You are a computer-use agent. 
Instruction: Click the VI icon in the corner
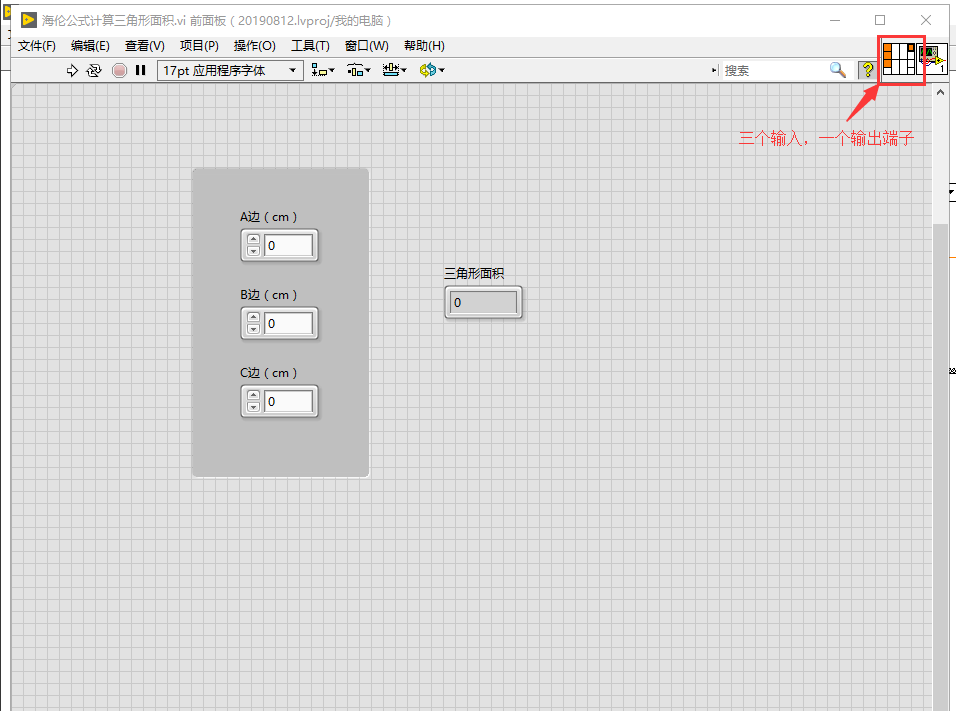[932, 59]
